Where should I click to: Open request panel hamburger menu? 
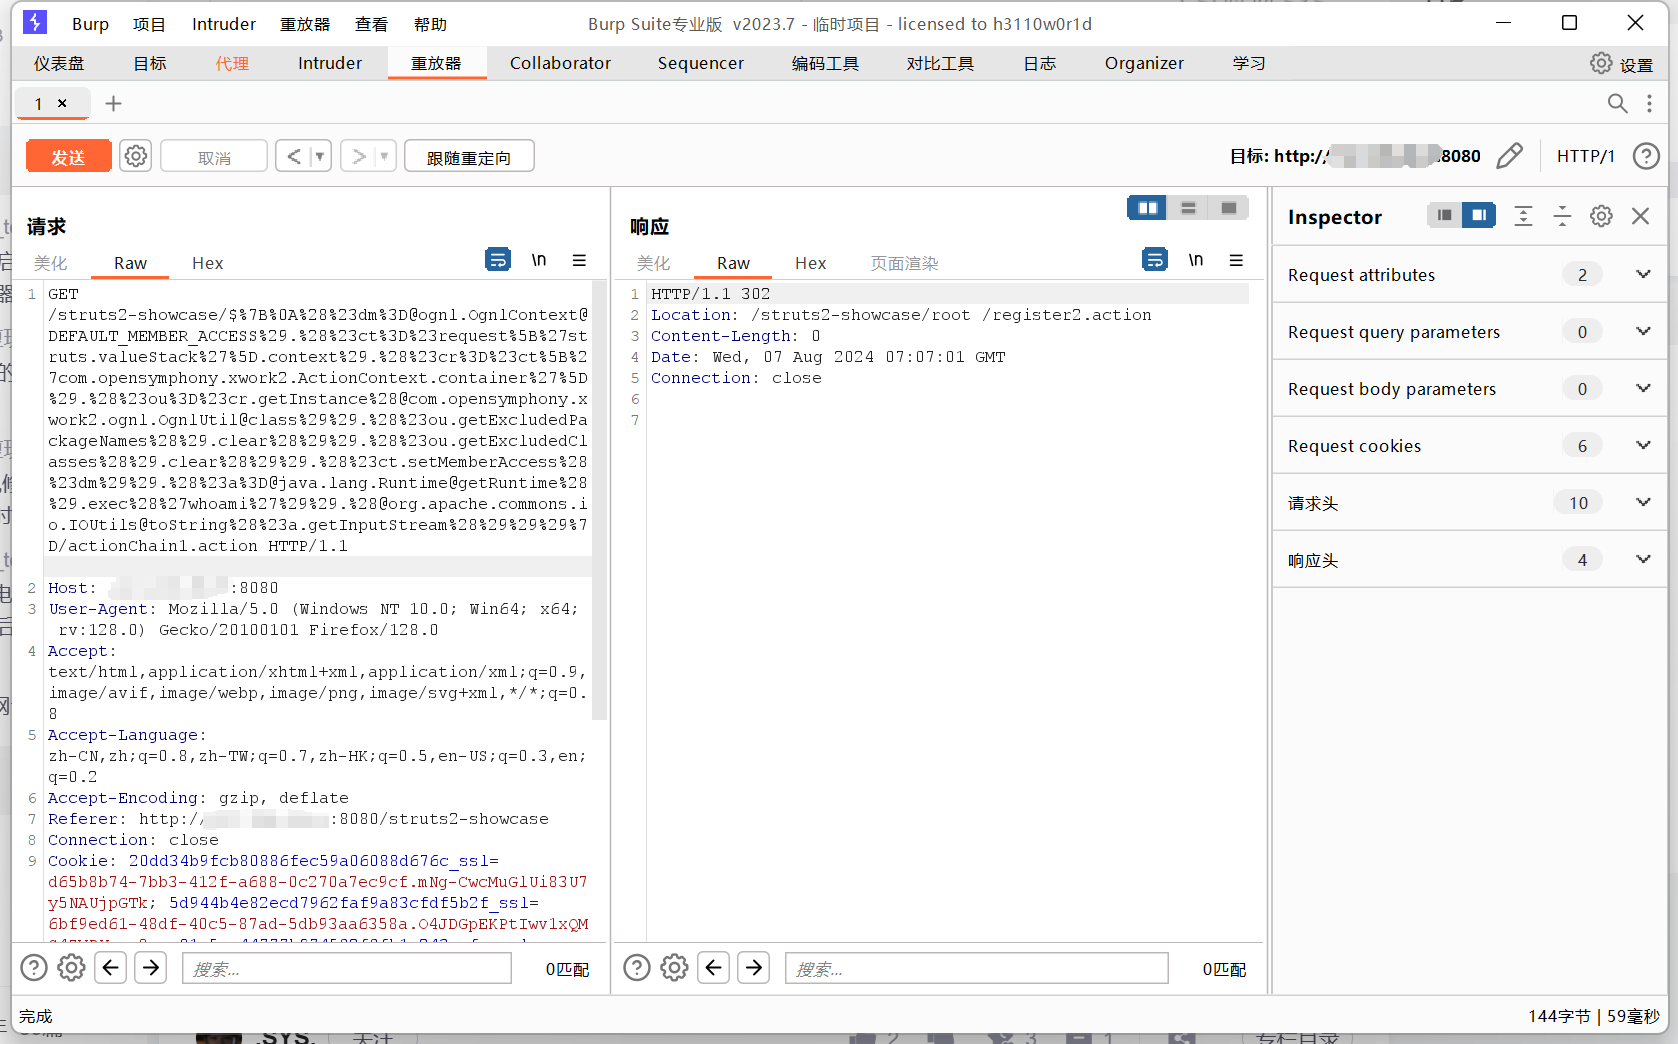pos(579,260)
